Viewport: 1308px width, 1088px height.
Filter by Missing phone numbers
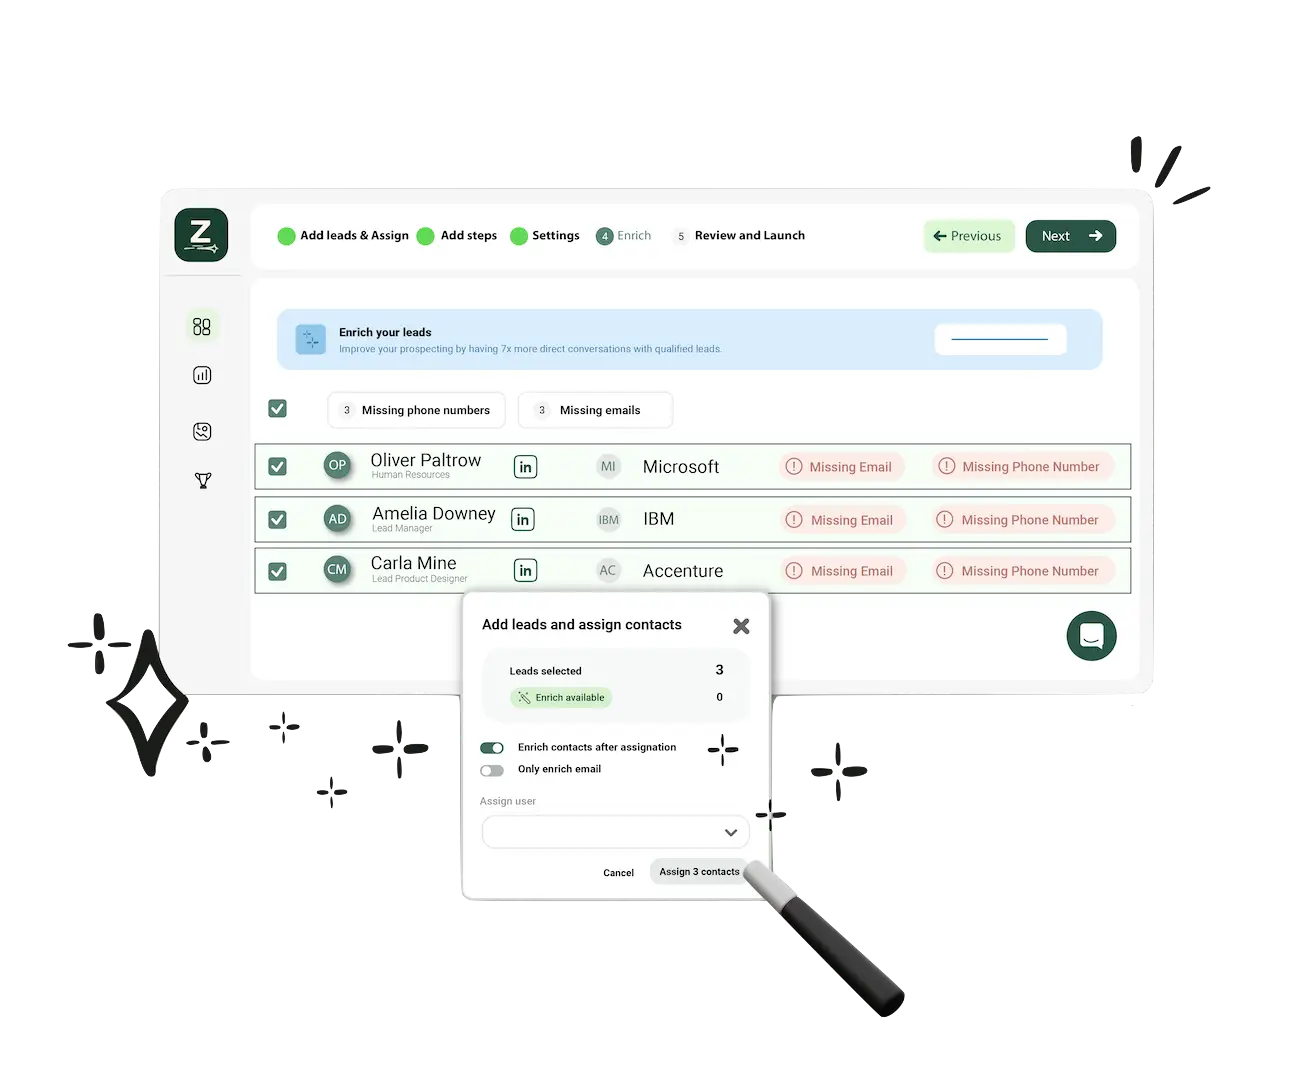point(416,410)
